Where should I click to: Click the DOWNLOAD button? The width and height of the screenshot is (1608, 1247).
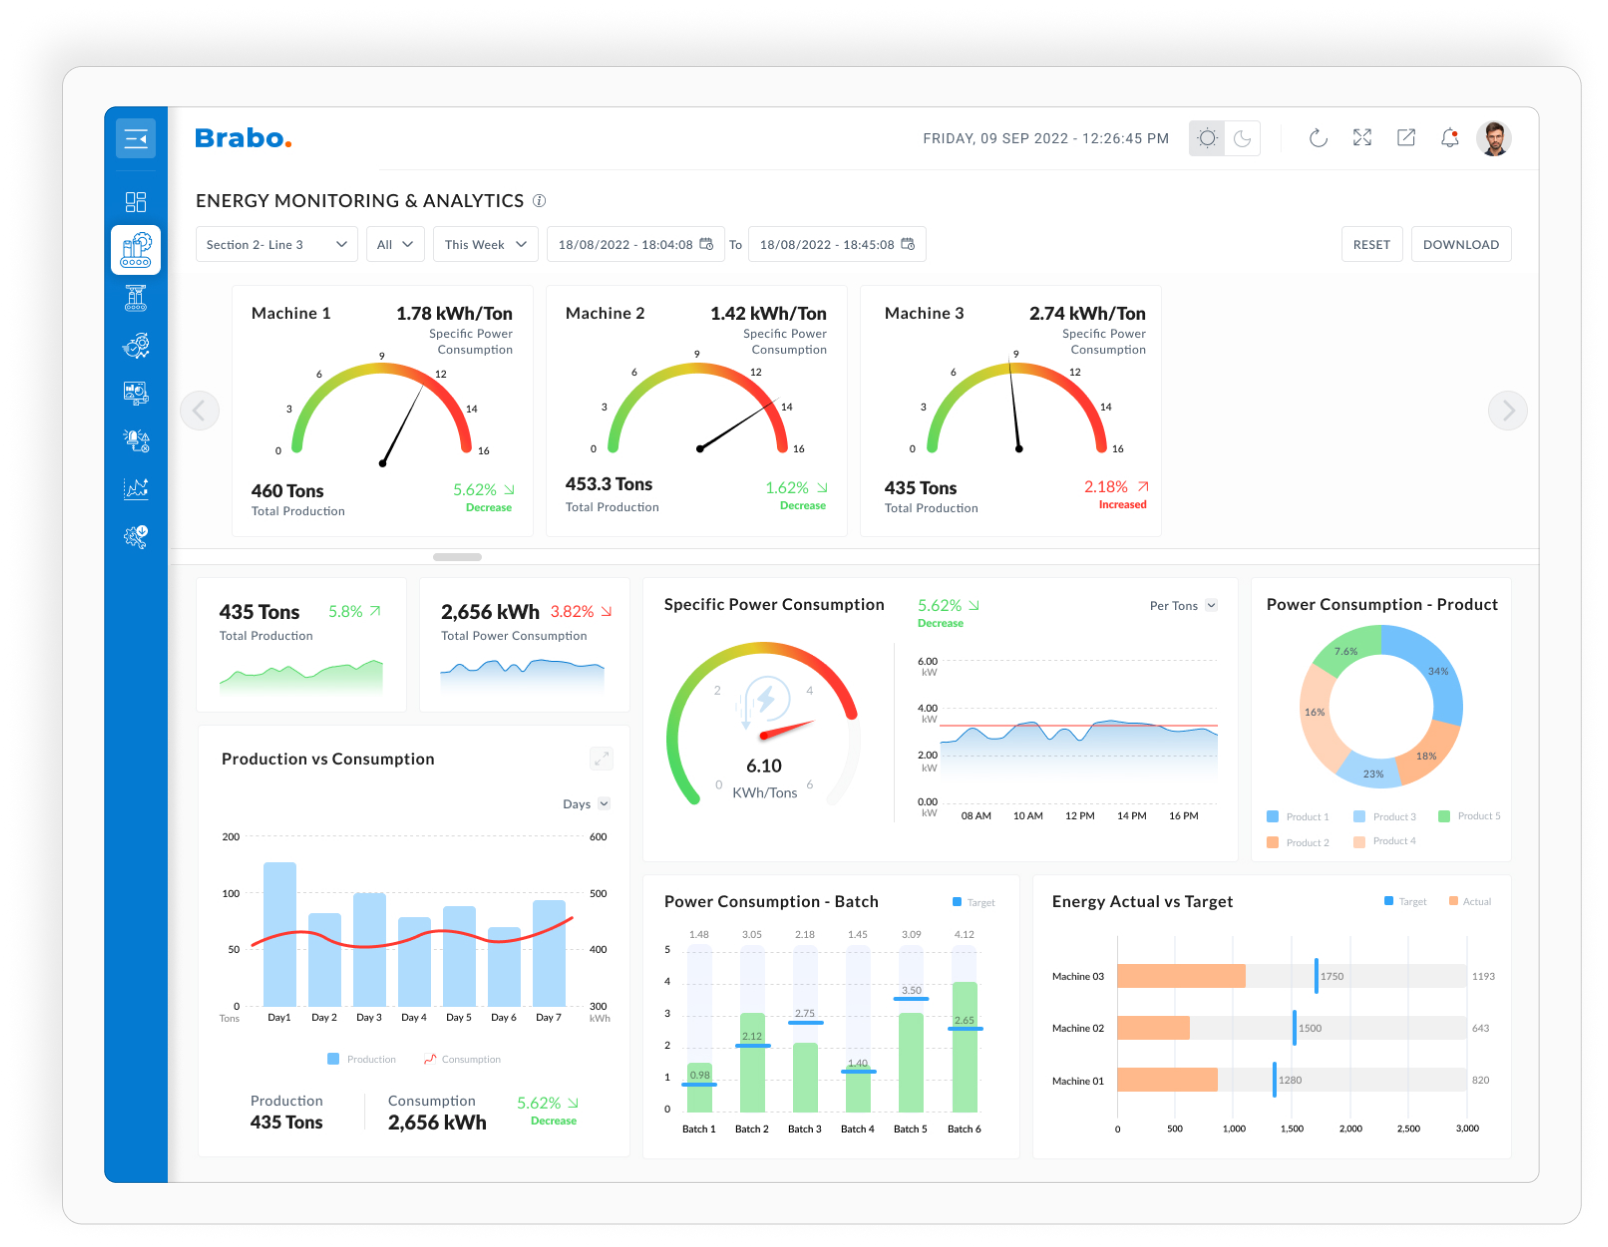click(x=1460, y=245)
